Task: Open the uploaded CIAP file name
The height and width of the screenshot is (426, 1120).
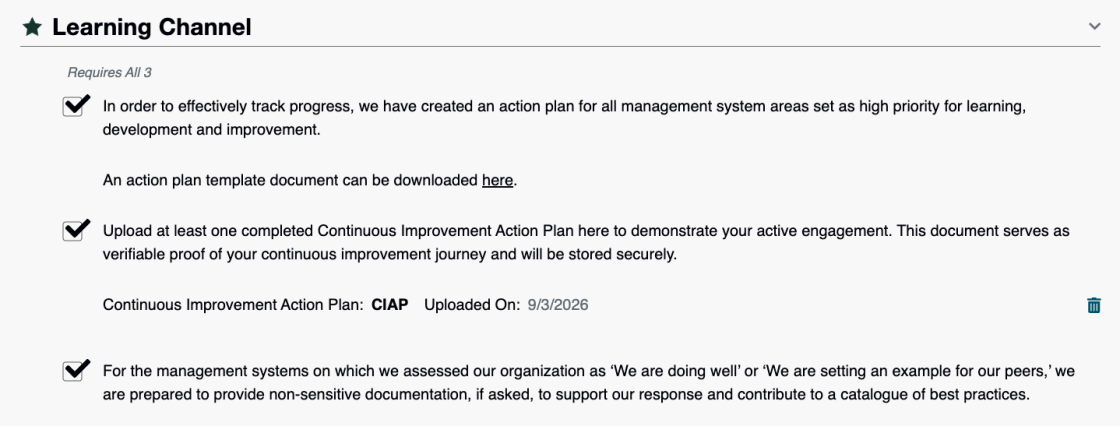Action: click(x=390, y=304)
